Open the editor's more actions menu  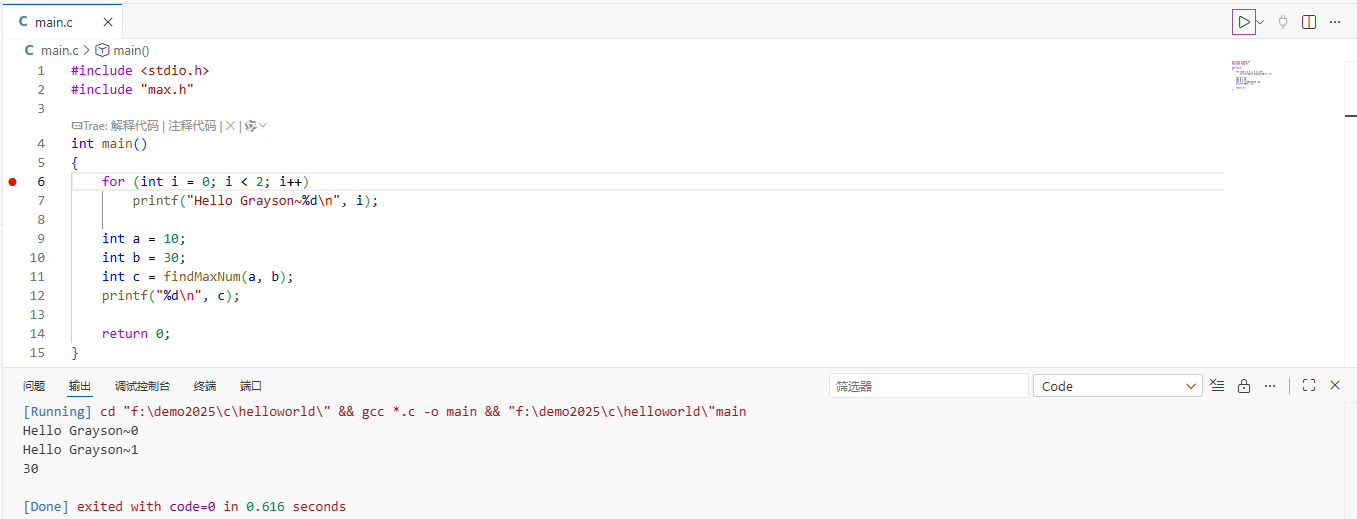pos(1335,22)
